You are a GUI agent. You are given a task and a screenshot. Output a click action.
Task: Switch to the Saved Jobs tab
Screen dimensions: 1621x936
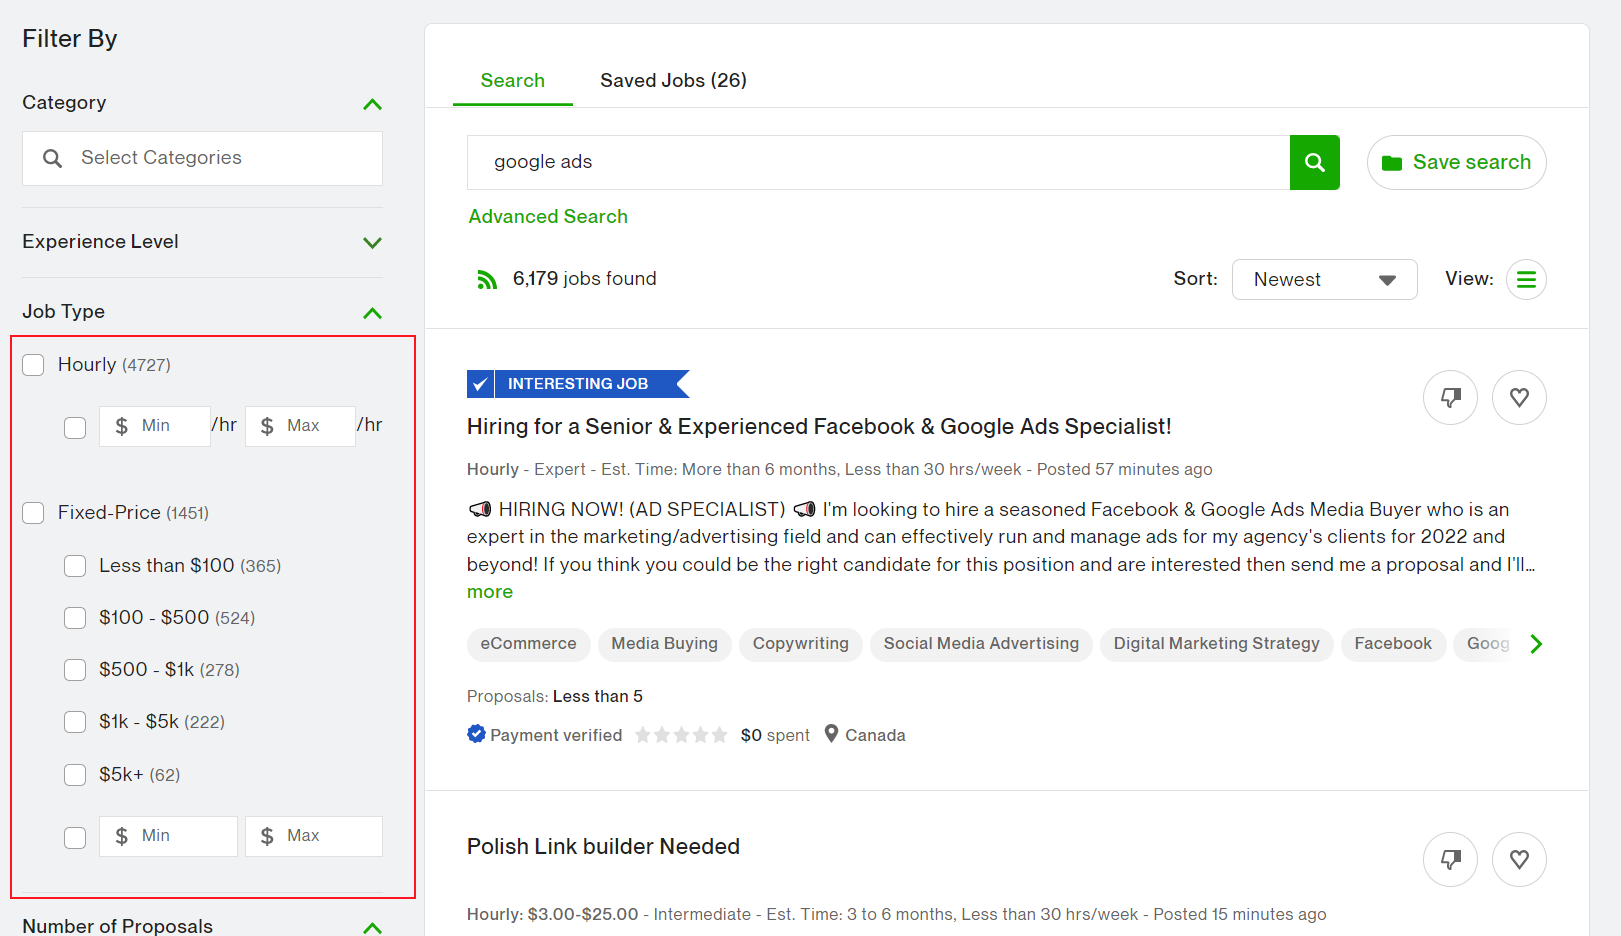tap(673, 80)
